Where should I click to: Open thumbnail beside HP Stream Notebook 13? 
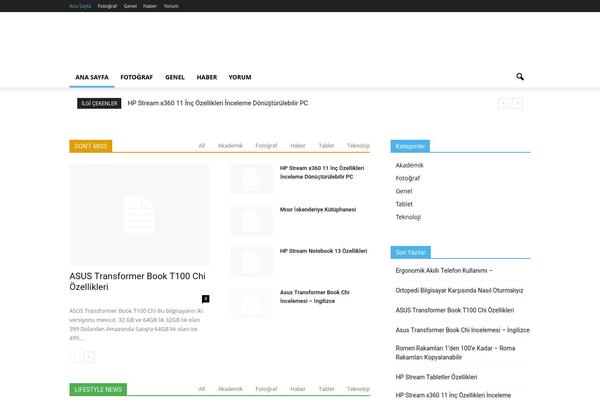click(x=251, y=262)
